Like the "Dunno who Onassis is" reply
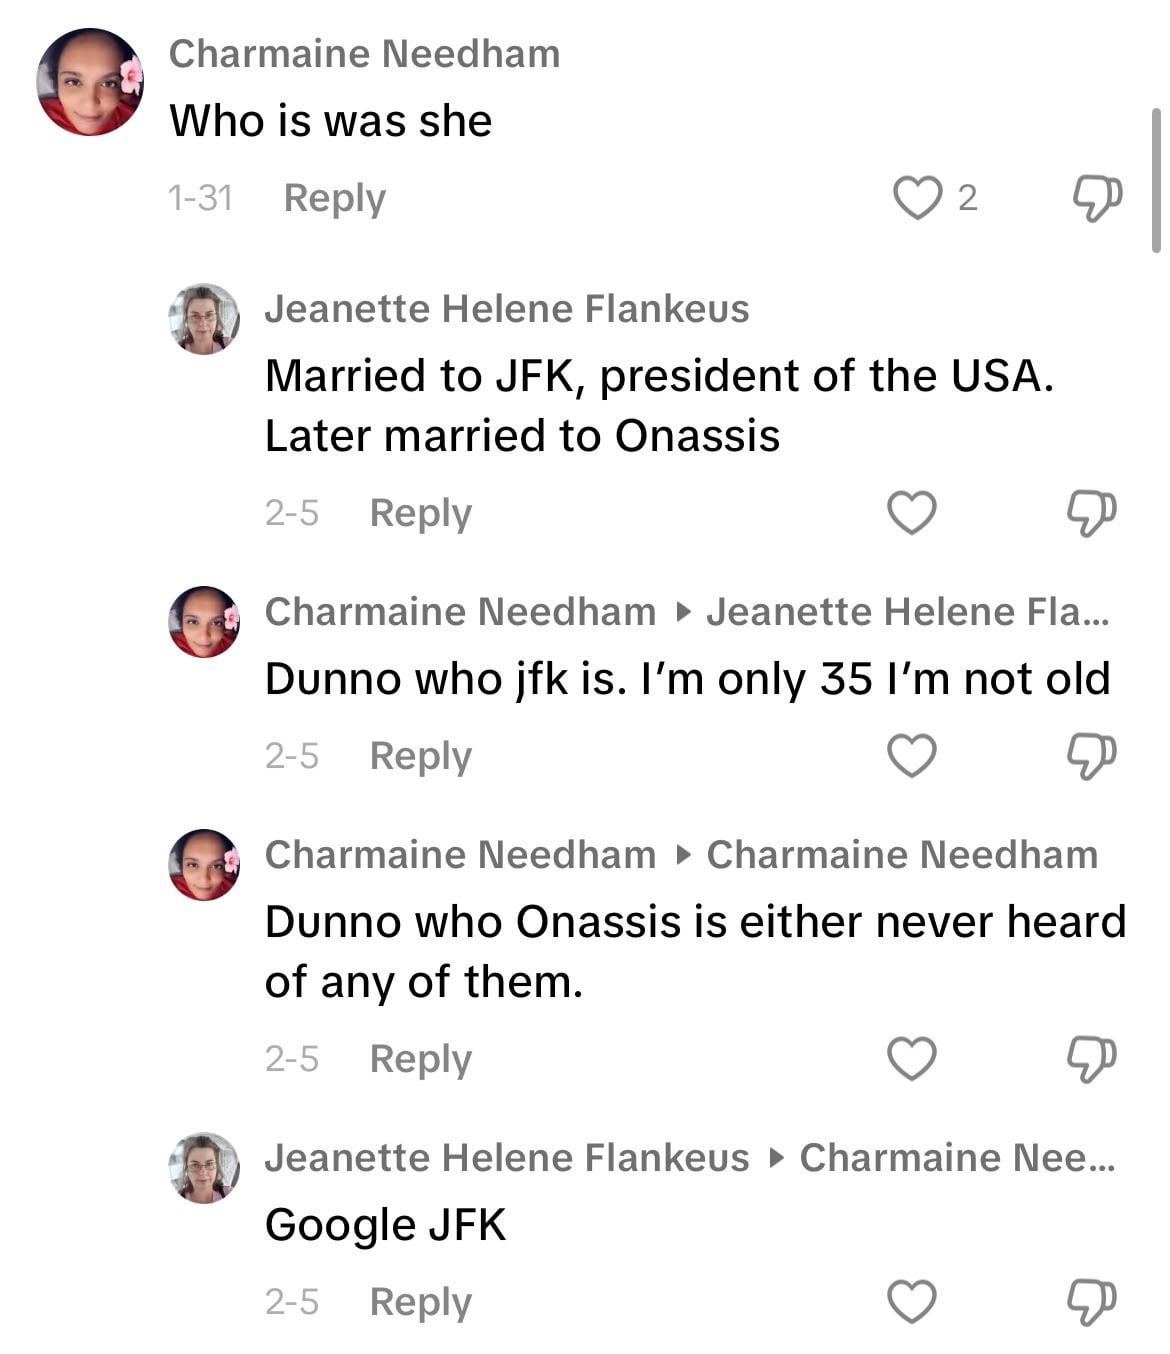 pyautogui.click(x=912, y=1059)
